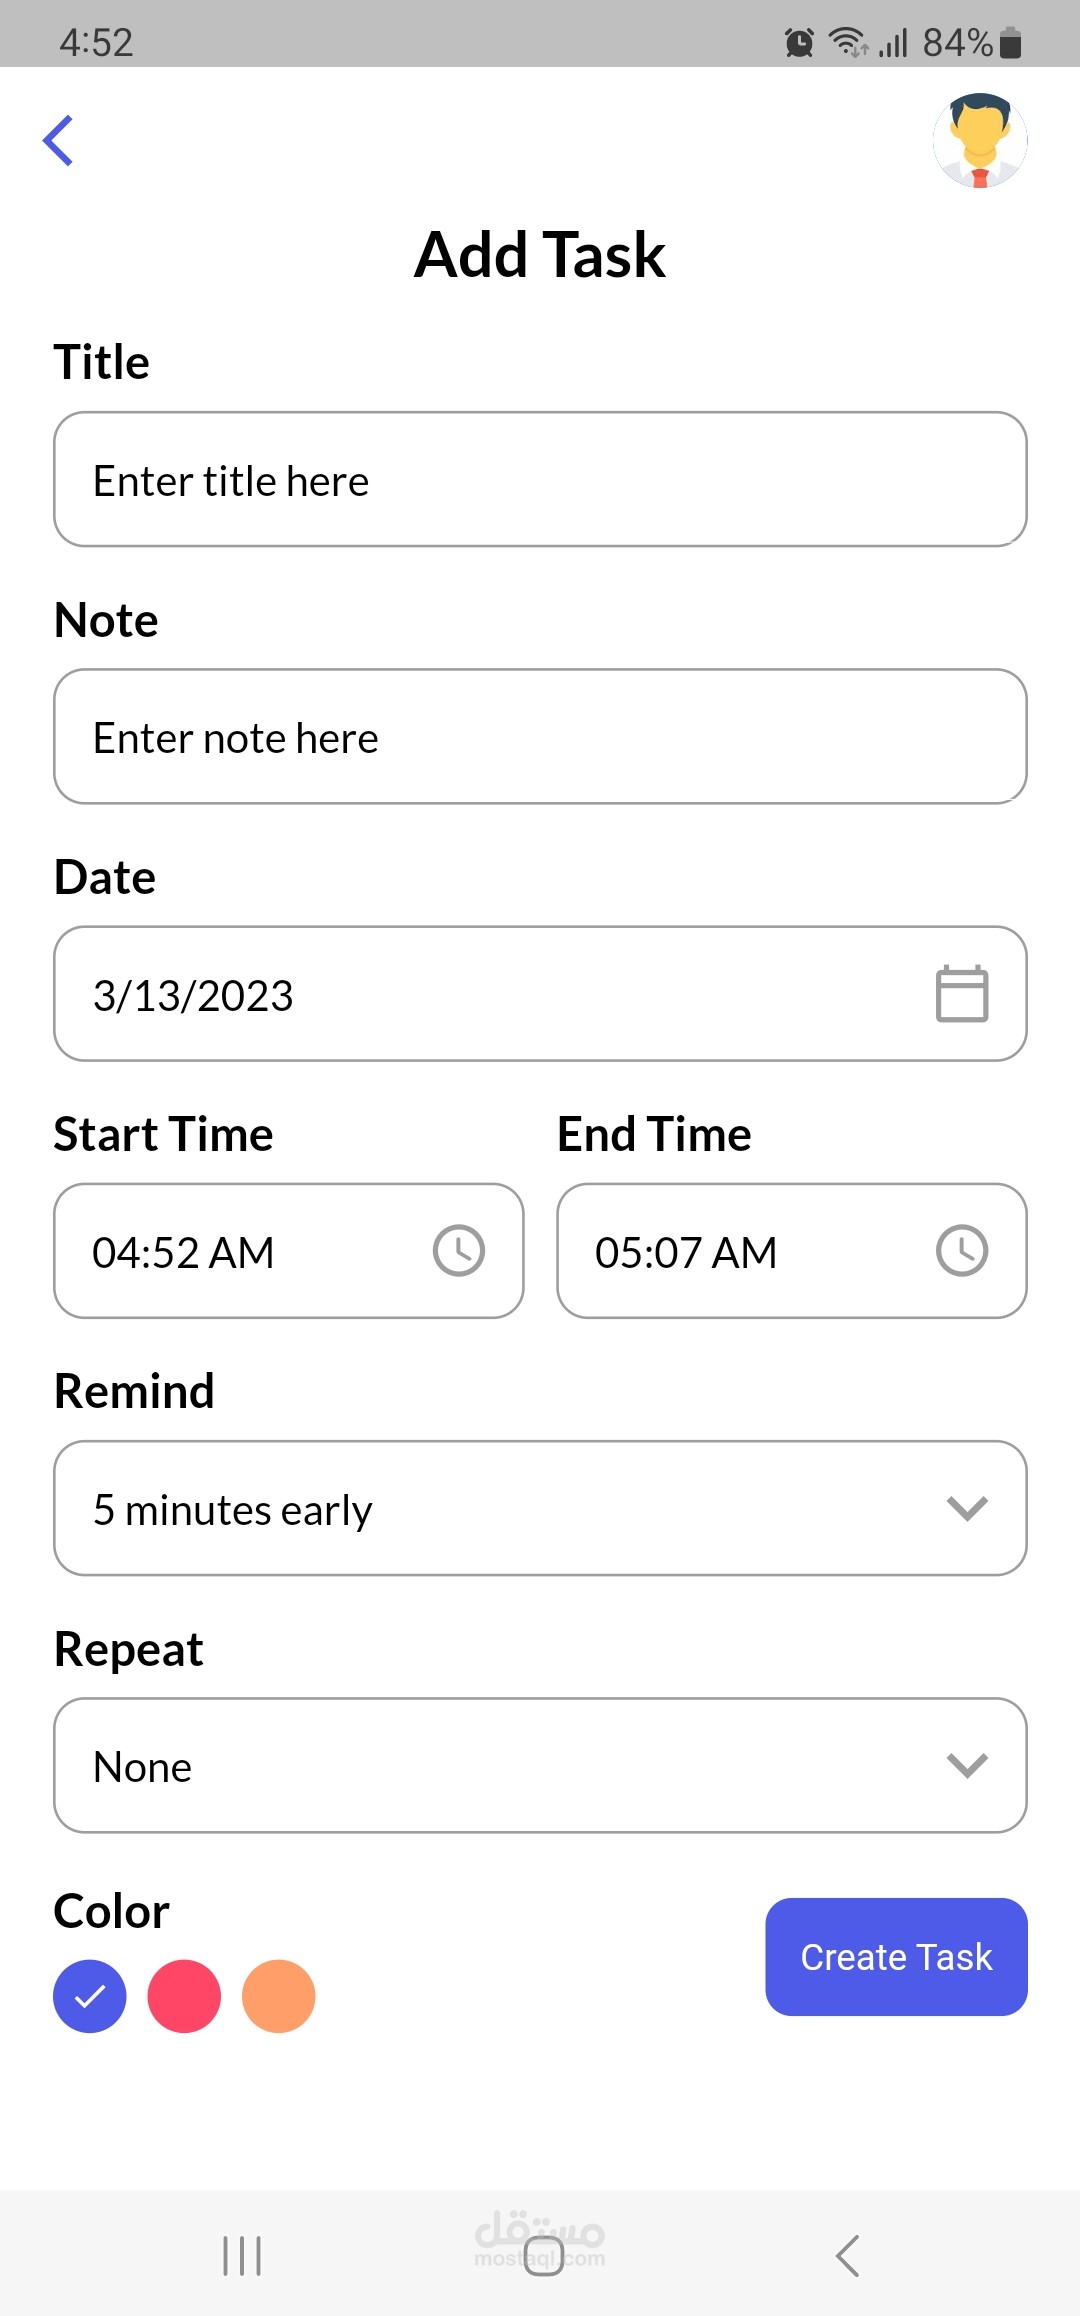The width and height of the screenshot is (1080, 2316).
Task: Tap the 05:07 AM end time value
Action: pyautogui.click(x=686, y=1253)
